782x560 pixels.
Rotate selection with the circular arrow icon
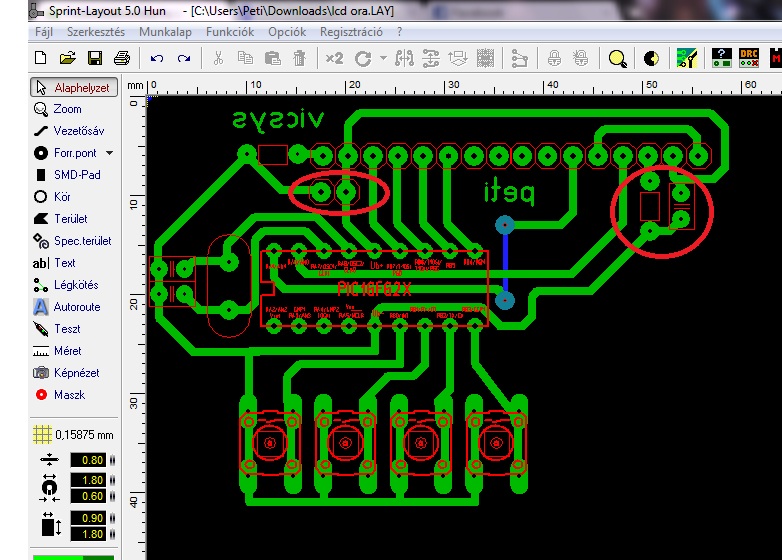tap(363, 59)
